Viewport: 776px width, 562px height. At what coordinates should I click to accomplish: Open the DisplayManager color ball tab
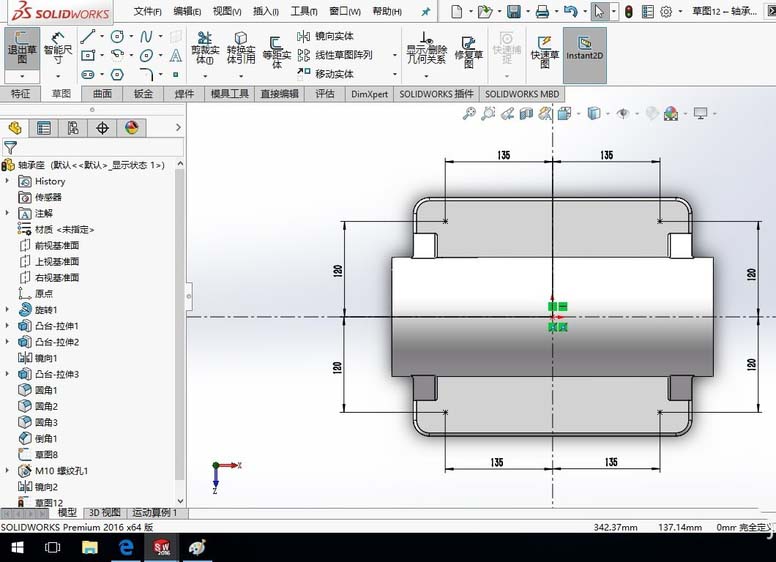[x=131, y=128]
